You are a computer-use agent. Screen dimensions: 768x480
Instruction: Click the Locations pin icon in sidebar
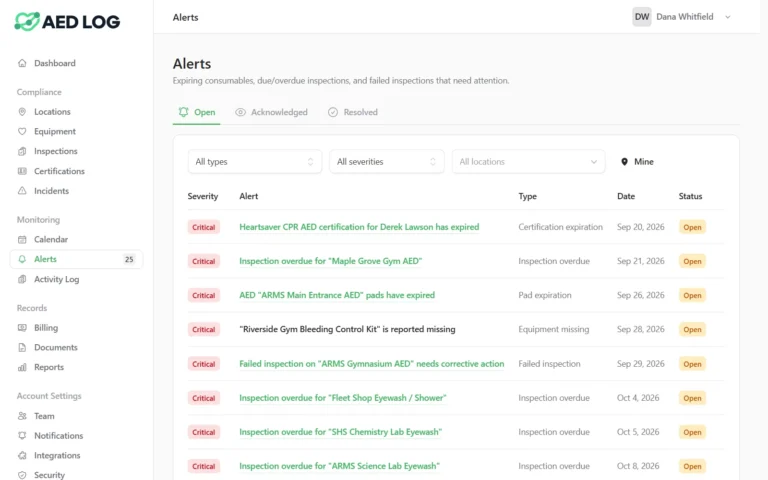point(22,112)
